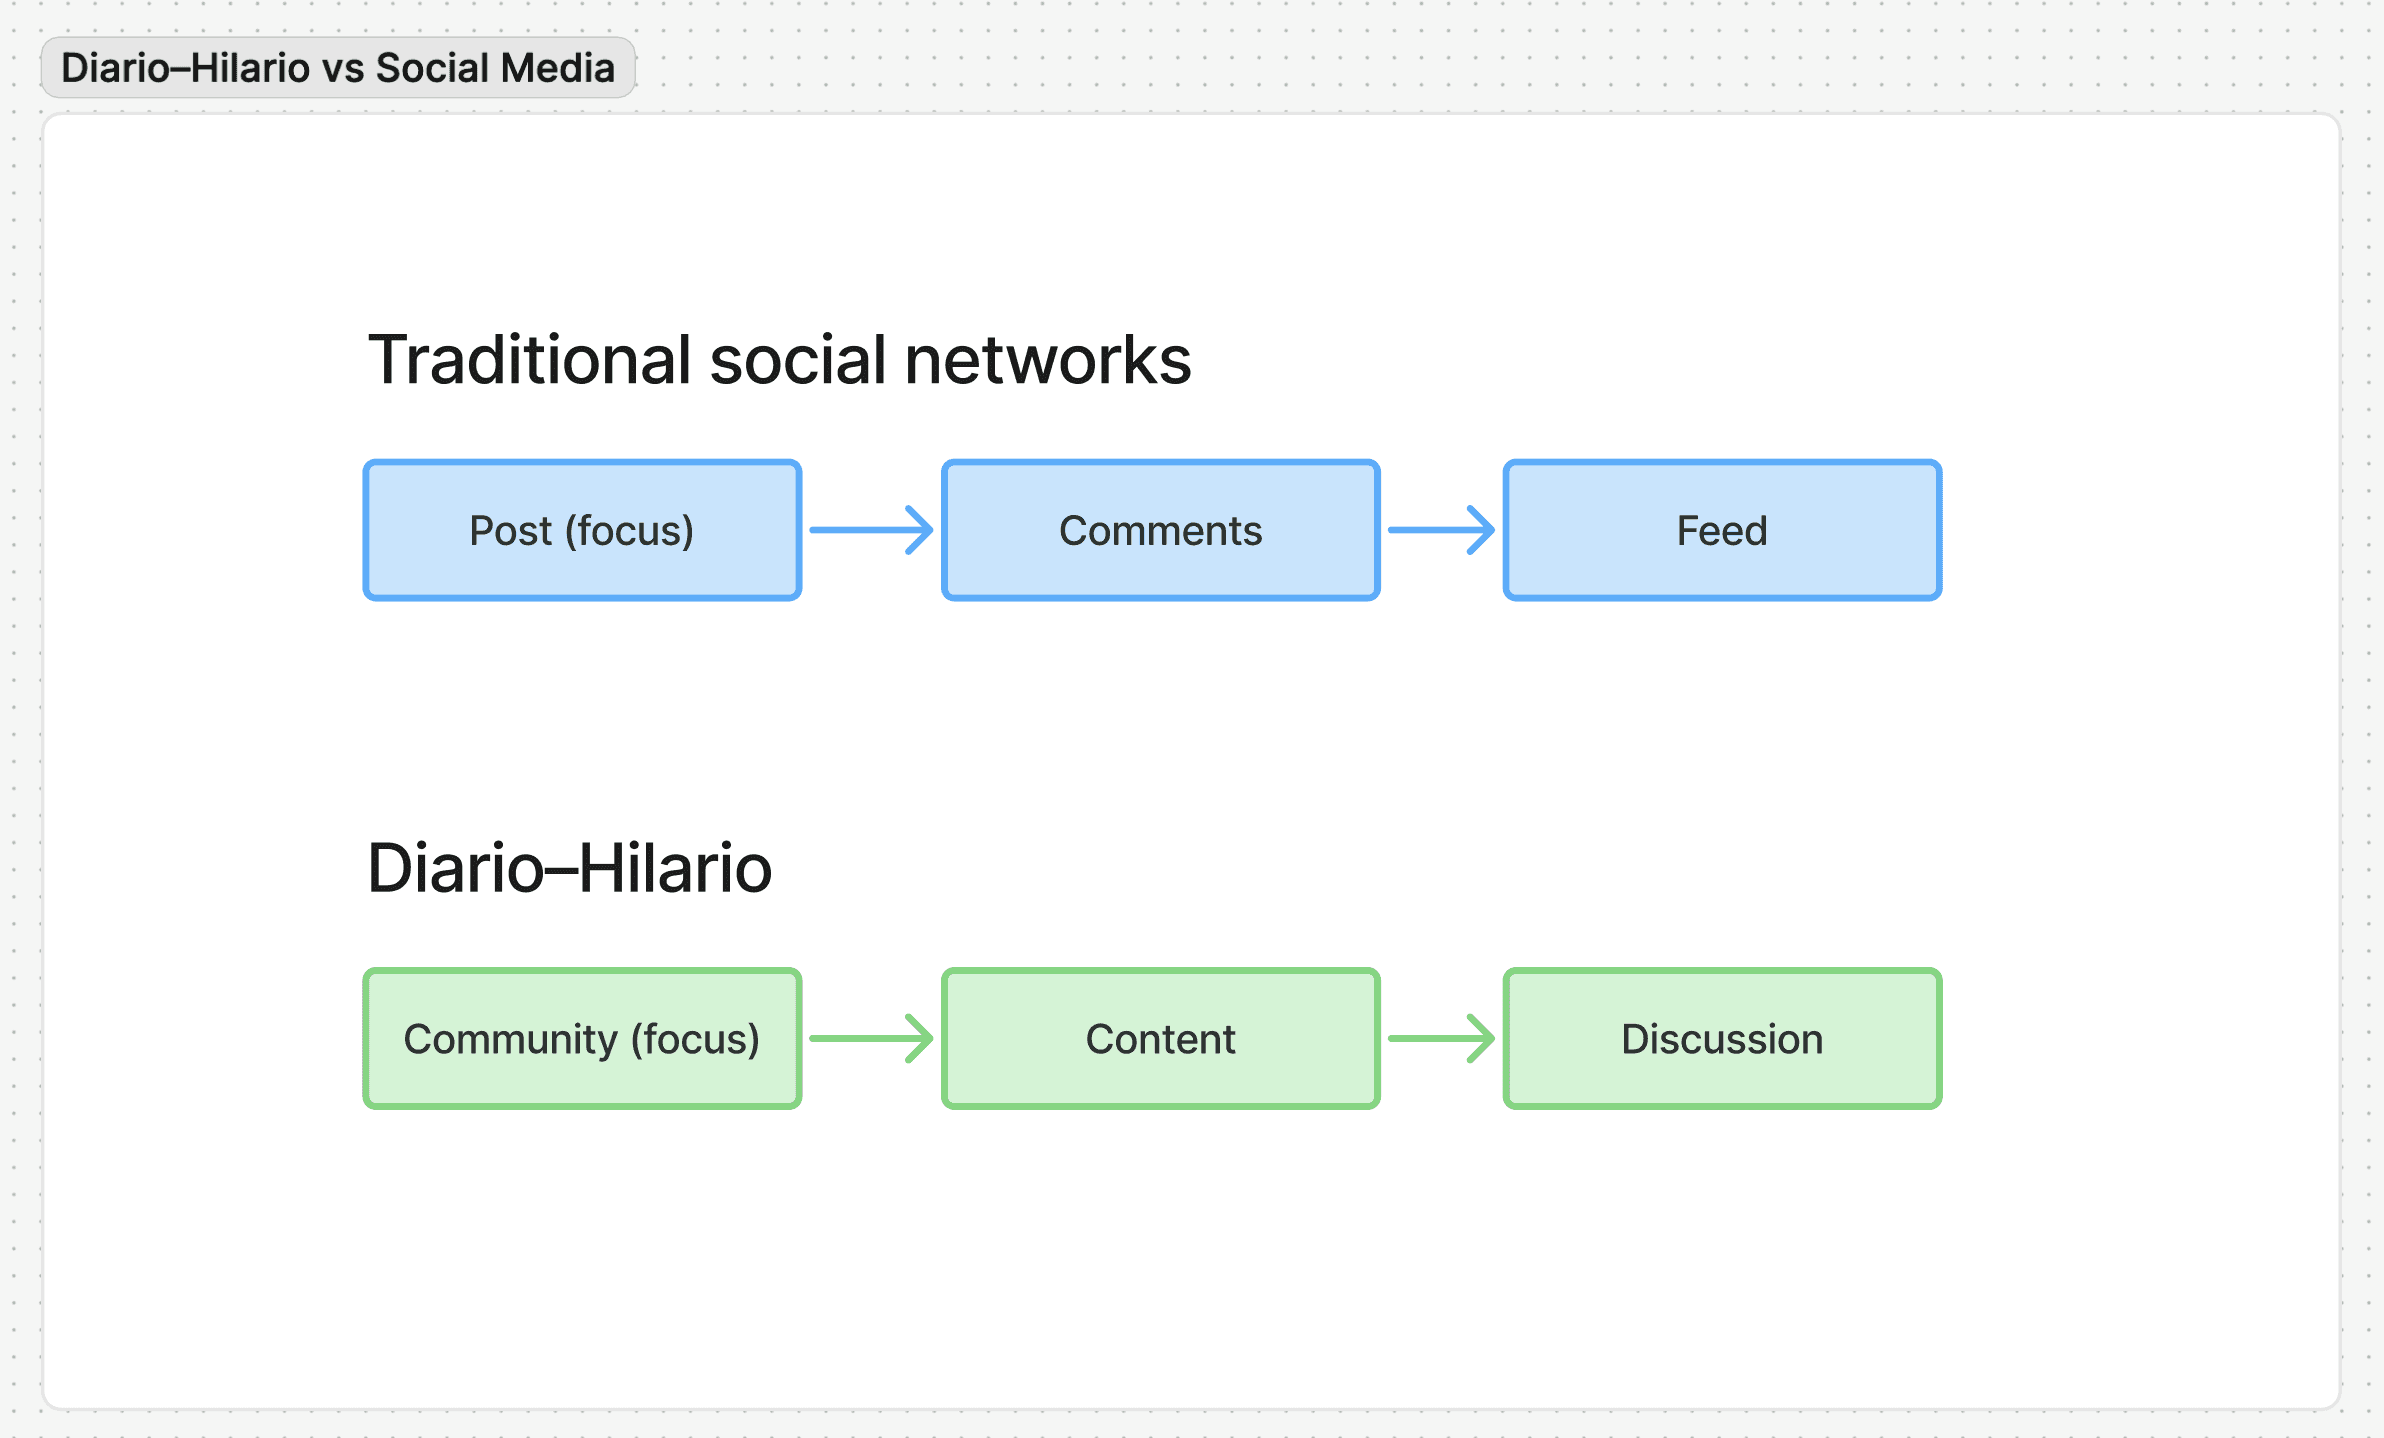Click arrow from Comments to Feed

[x=1438, y=530]
